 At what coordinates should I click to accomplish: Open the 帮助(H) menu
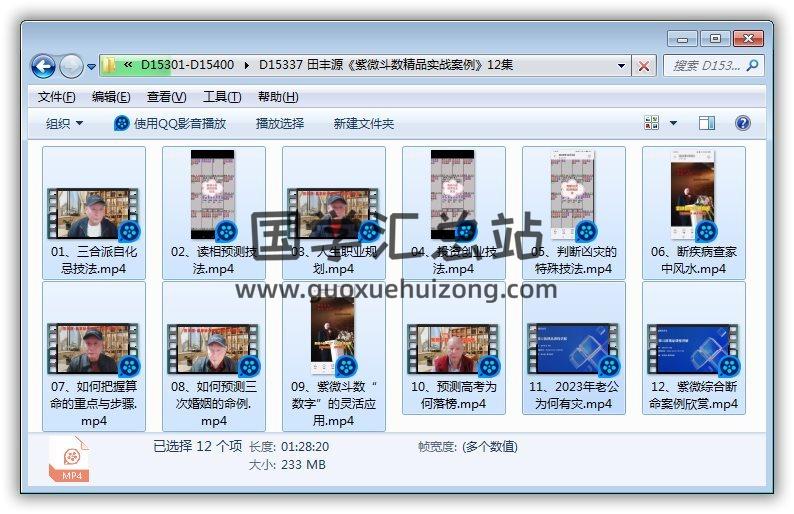click(x=277, y=97)
